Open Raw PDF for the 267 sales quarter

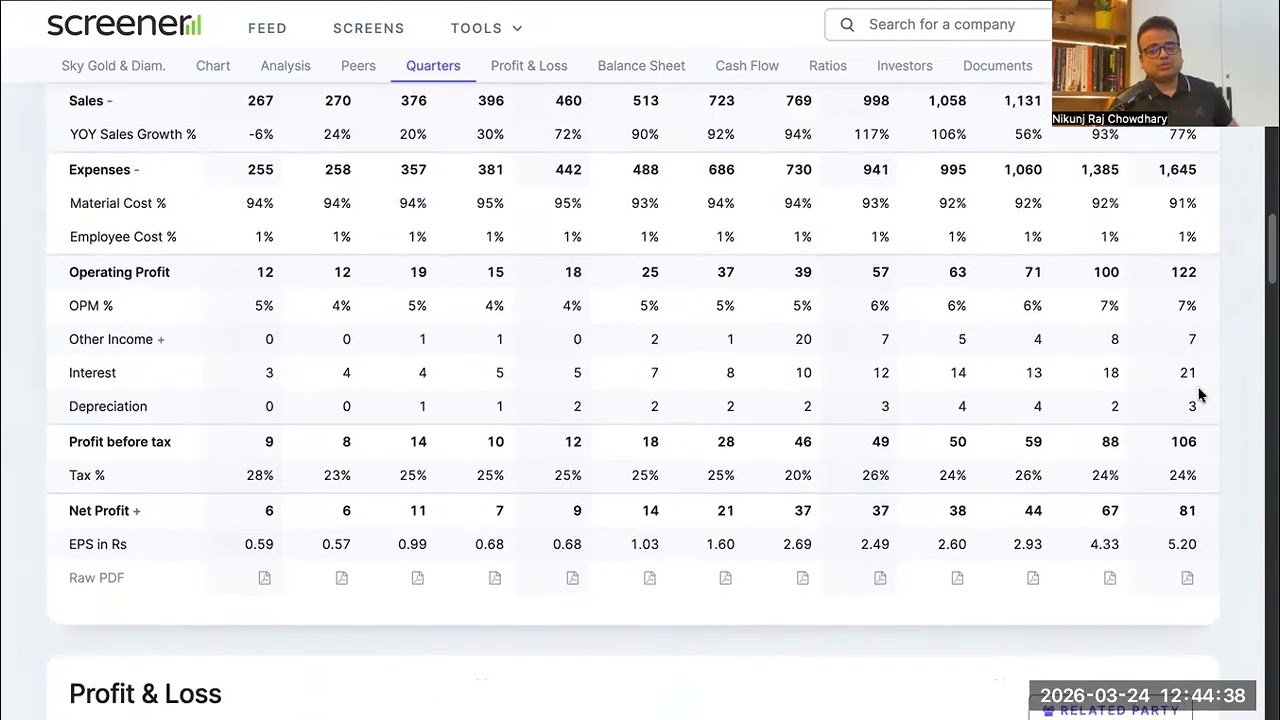(x=265, y=578)
